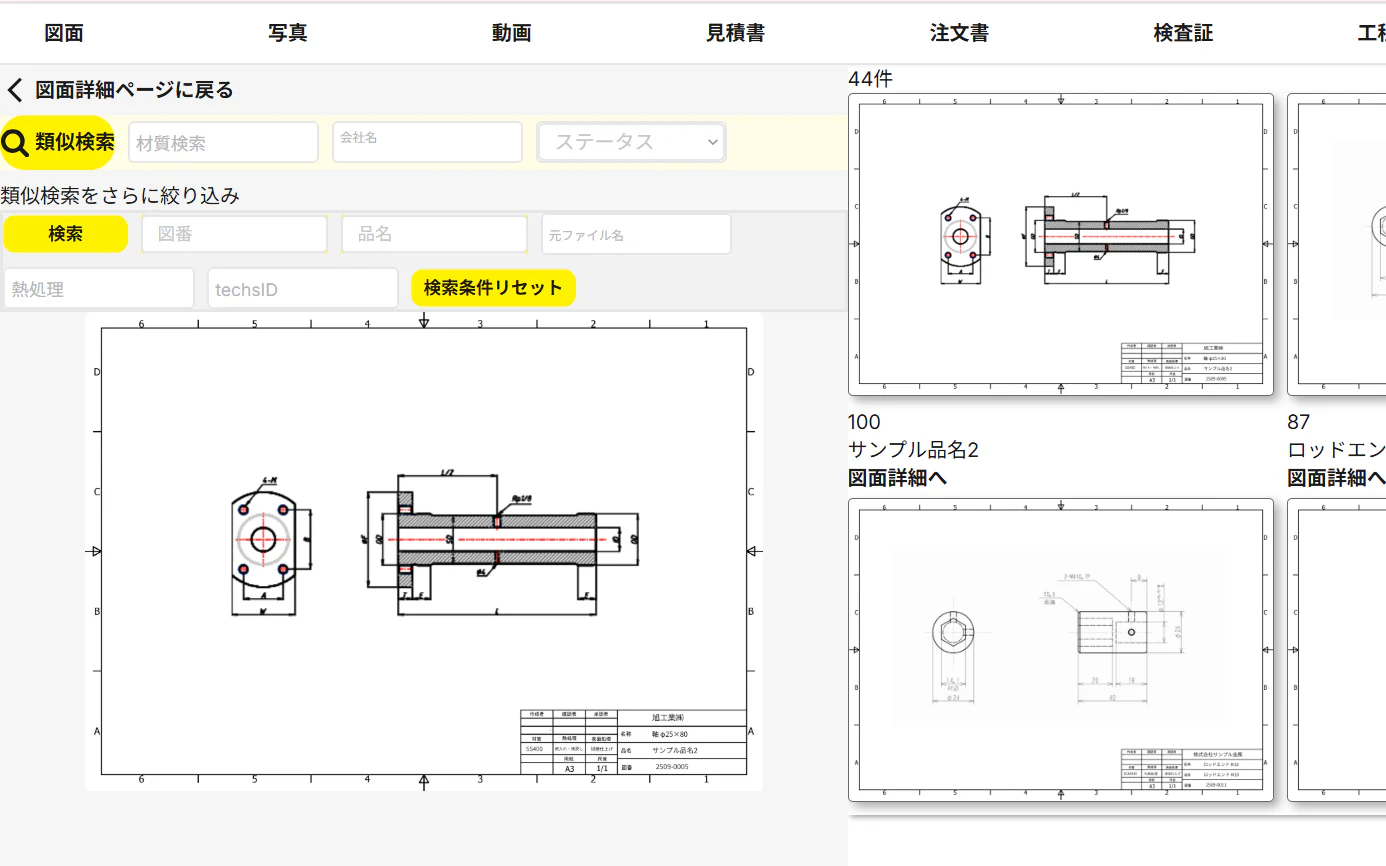
Task: Go to the 見積書 tab
Action: click(x=735, y=33)
